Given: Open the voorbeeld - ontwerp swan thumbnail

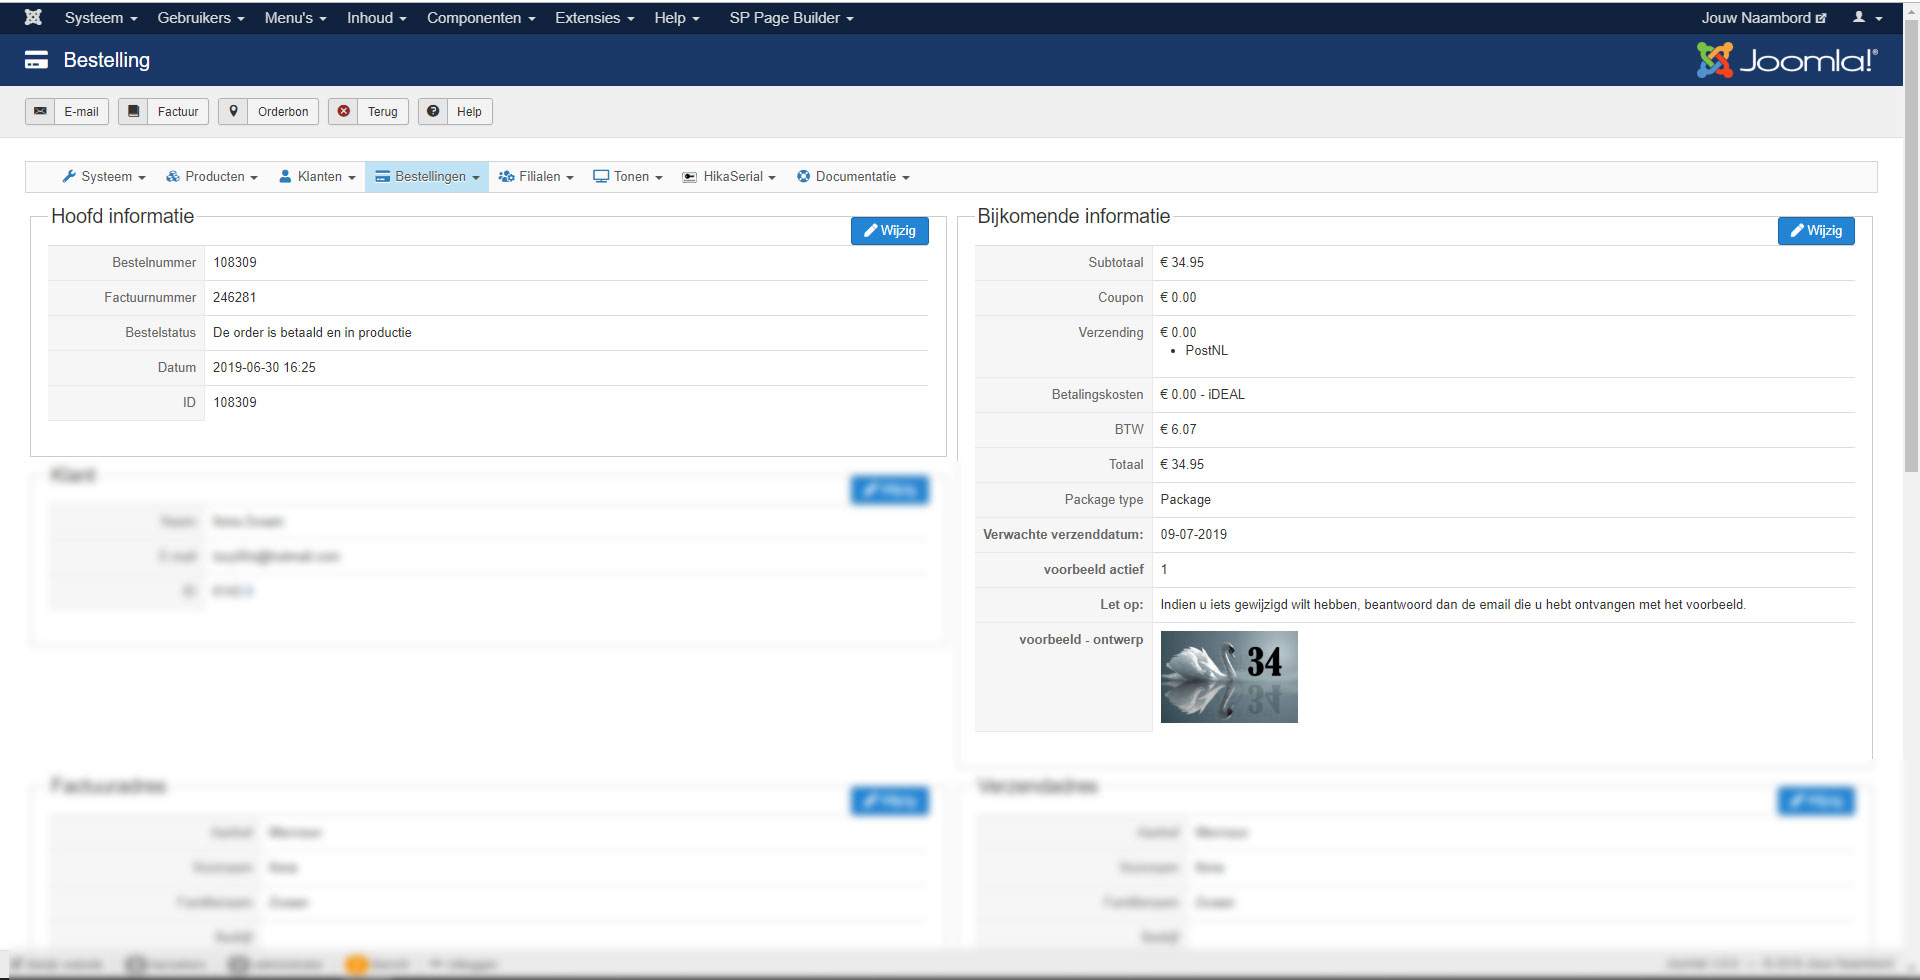Looking at the screenshot, I should (1229, 677).
